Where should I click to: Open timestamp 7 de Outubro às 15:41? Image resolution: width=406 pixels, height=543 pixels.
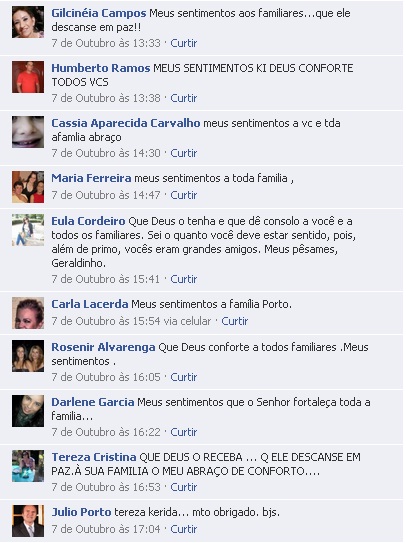tap(106, 279)
